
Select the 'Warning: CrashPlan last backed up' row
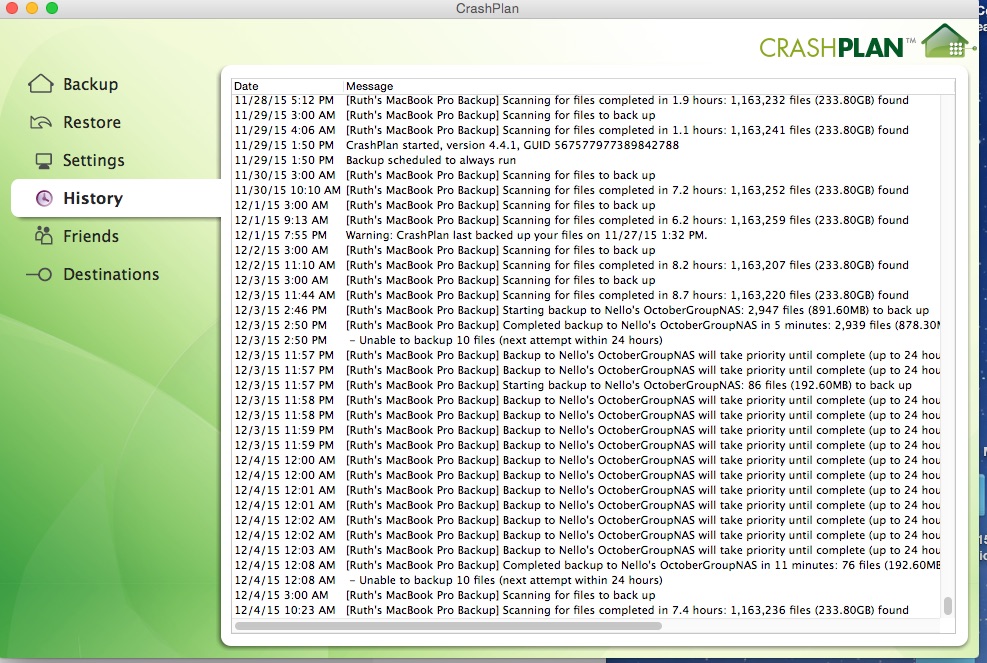[x=587, y=235]
